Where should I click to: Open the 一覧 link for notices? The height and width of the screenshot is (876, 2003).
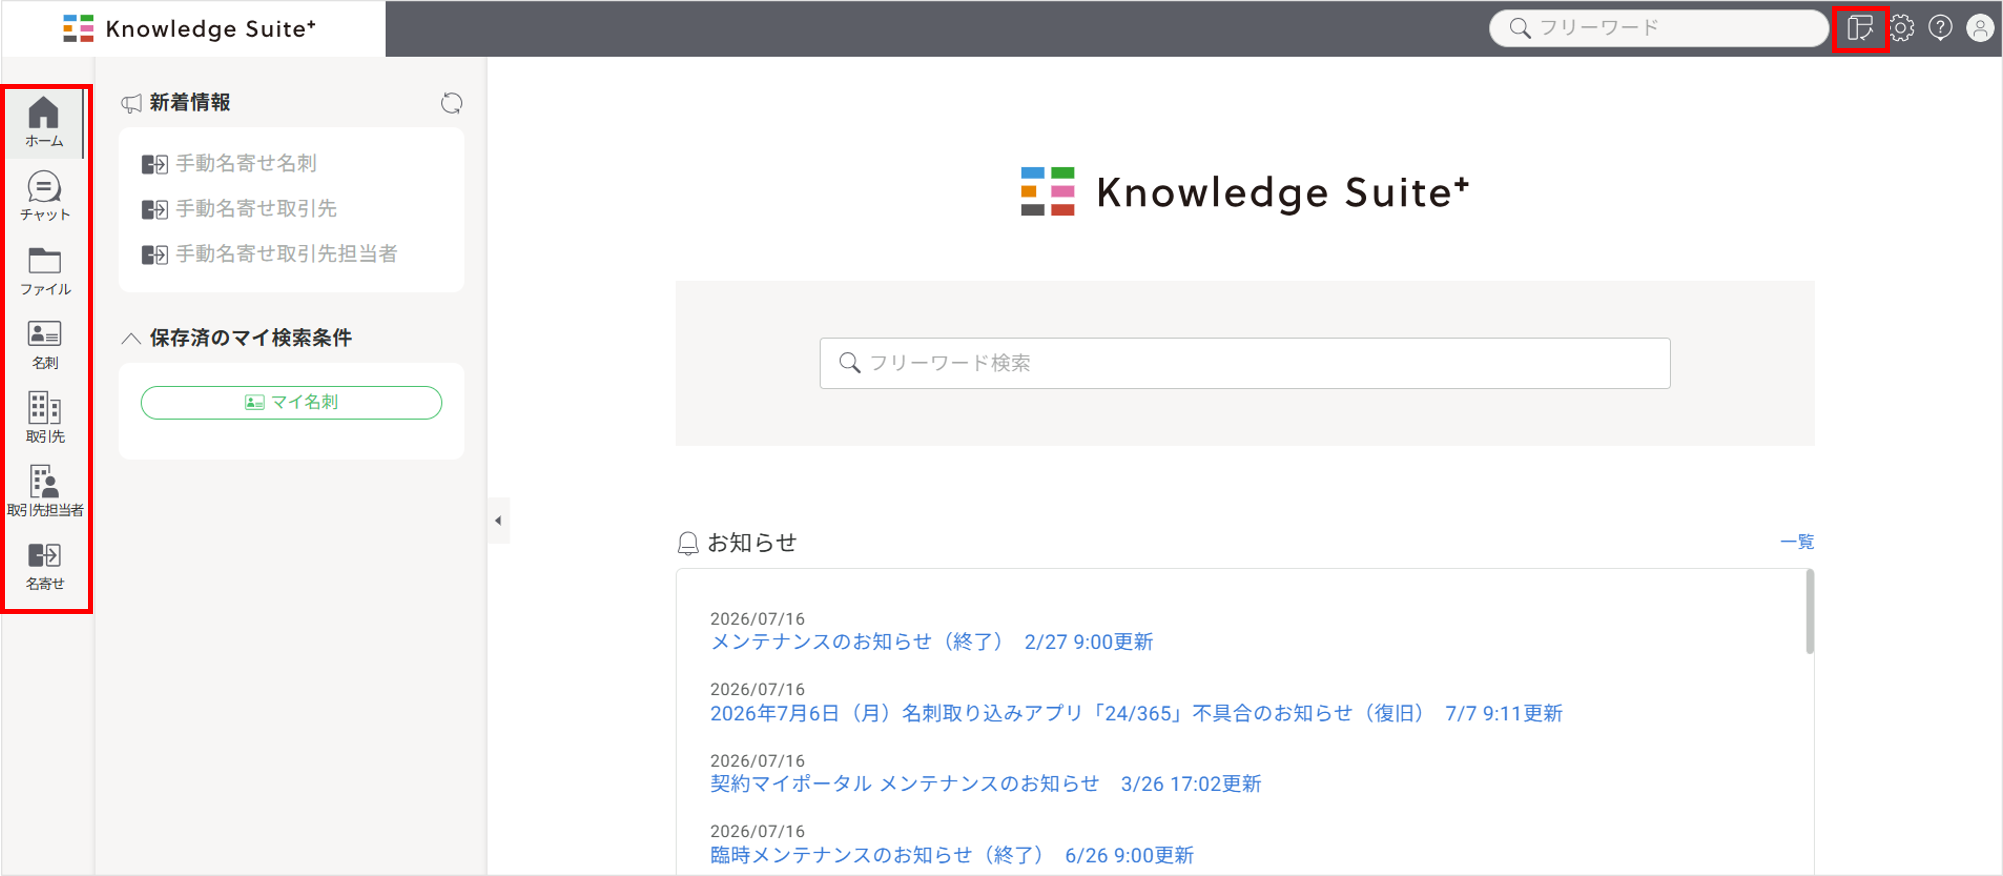pos(1797,542)
